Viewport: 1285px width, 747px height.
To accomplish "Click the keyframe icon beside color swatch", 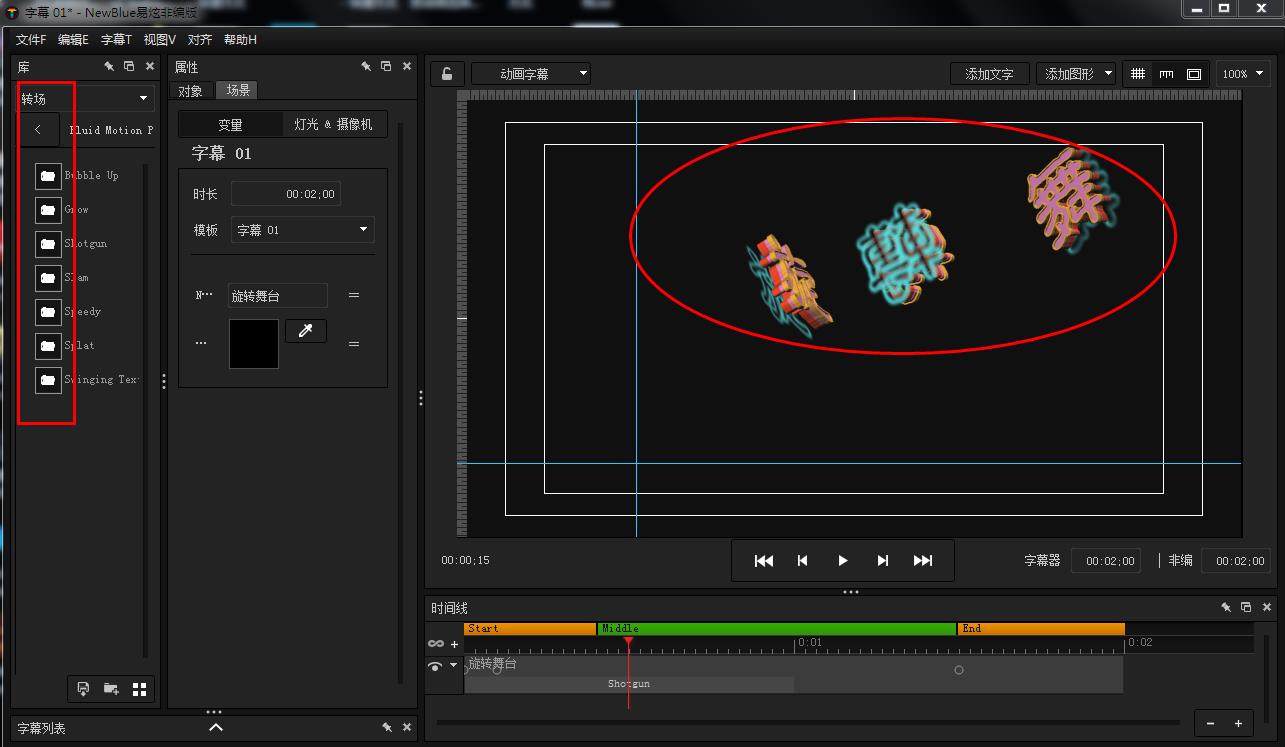I will pyautogui.click(x=353, y=344).
